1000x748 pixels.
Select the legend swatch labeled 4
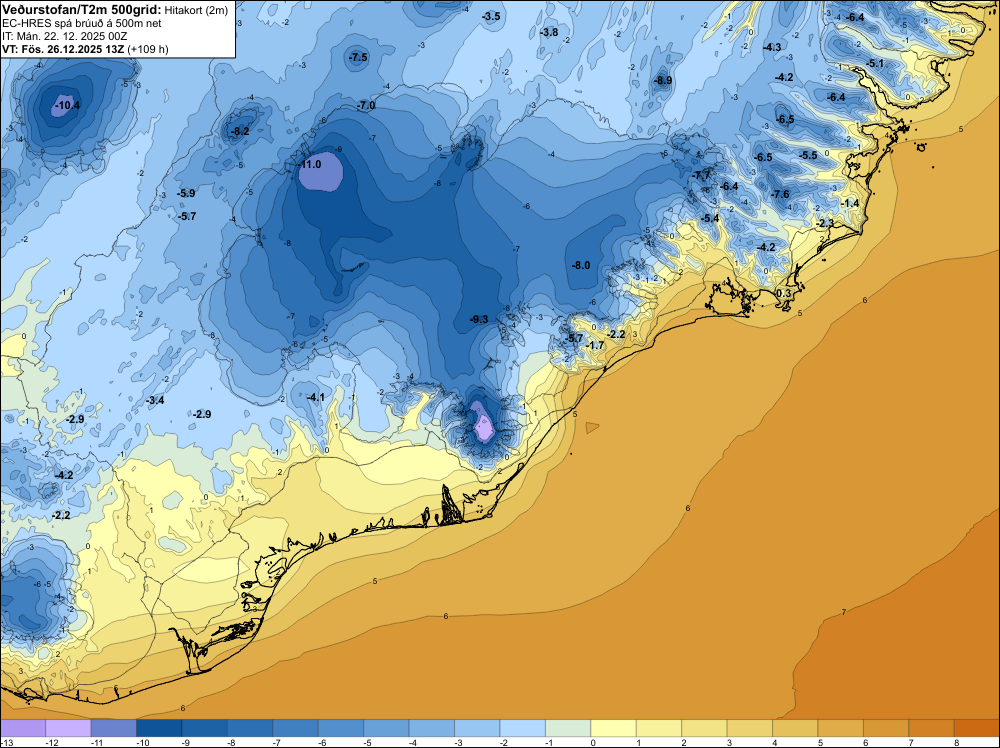[795, 728]
